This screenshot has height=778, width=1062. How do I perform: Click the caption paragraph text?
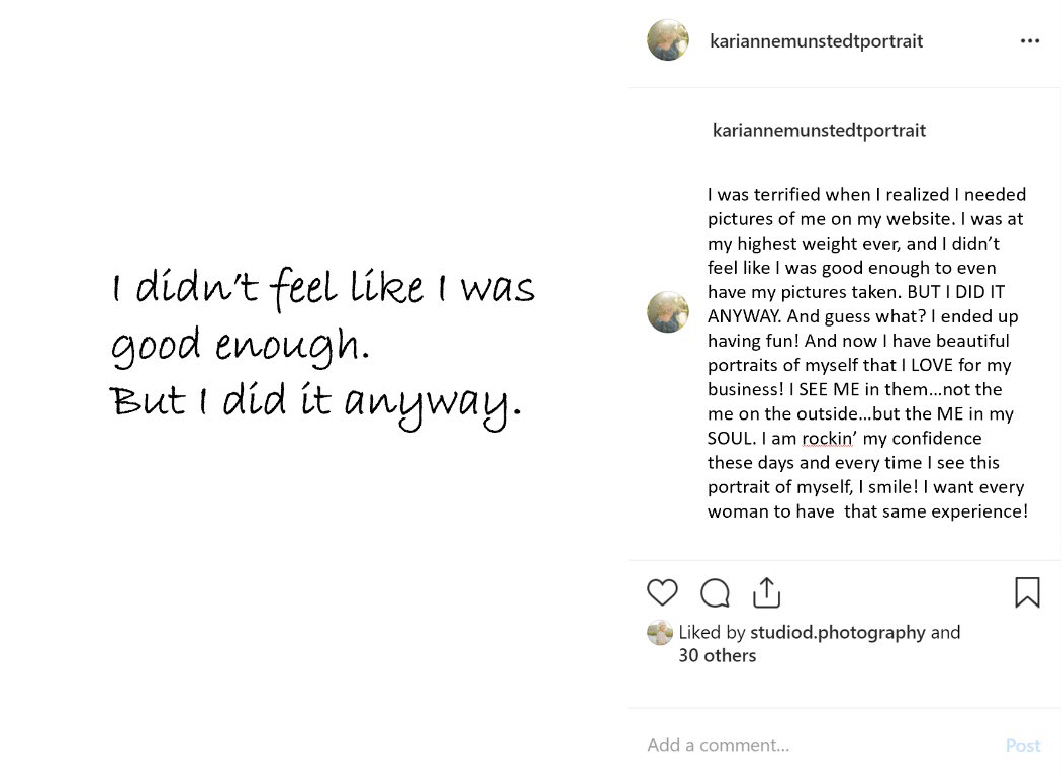tap(866, 340)
